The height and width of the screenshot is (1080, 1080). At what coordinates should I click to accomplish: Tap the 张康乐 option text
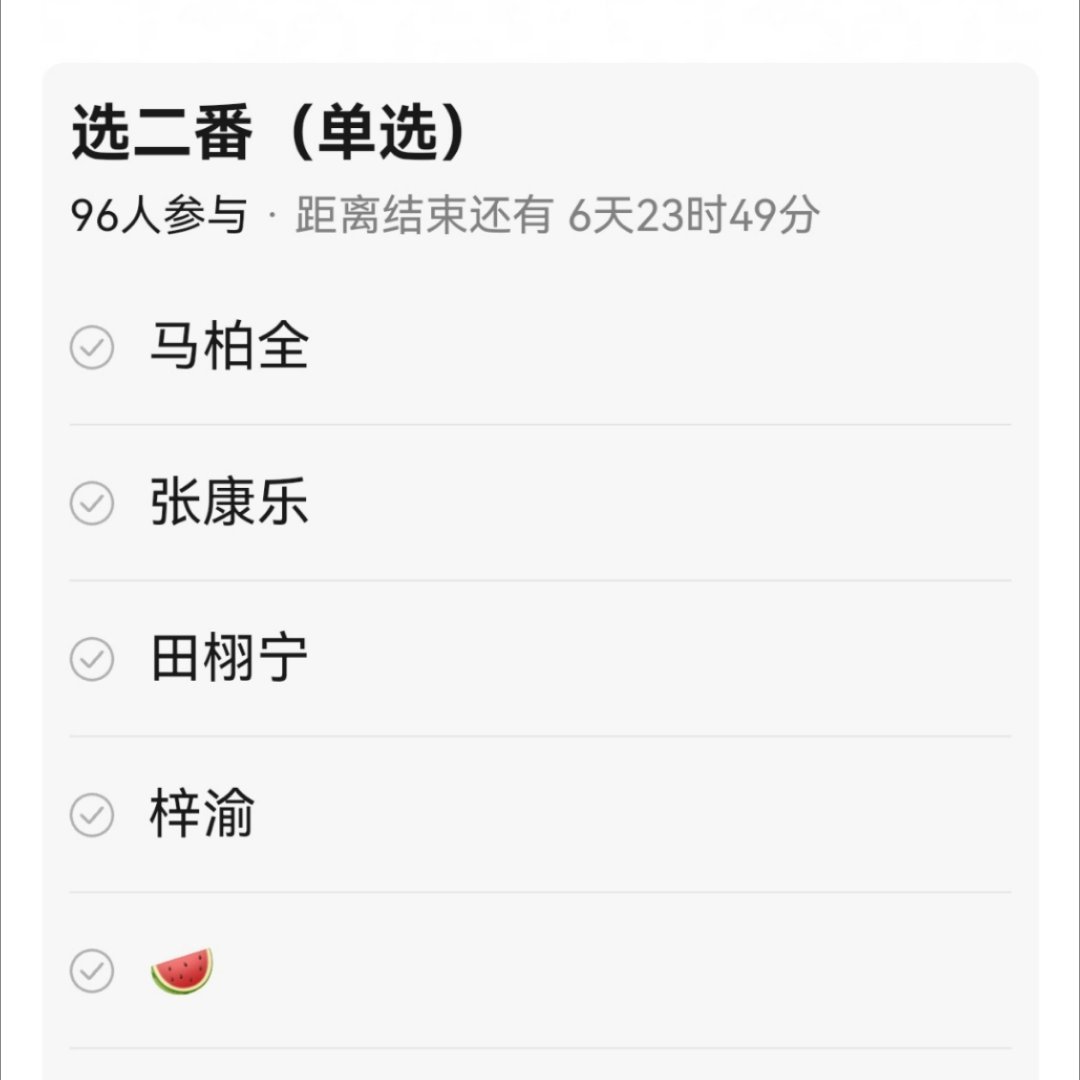coord(229,501)
